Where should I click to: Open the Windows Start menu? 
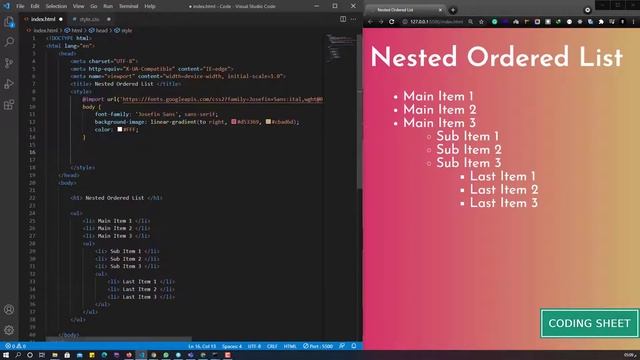click(x=6, y=355)
